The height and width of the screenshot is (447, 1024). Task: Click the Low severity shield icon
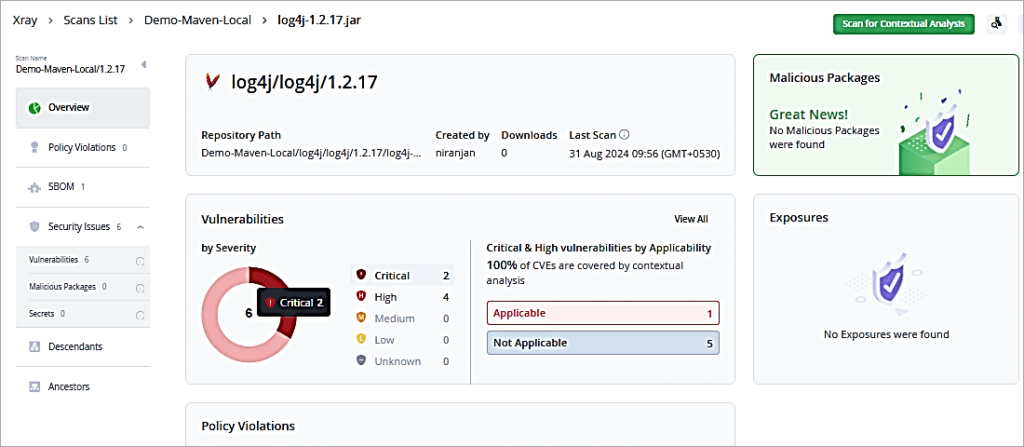pos(360,339)
